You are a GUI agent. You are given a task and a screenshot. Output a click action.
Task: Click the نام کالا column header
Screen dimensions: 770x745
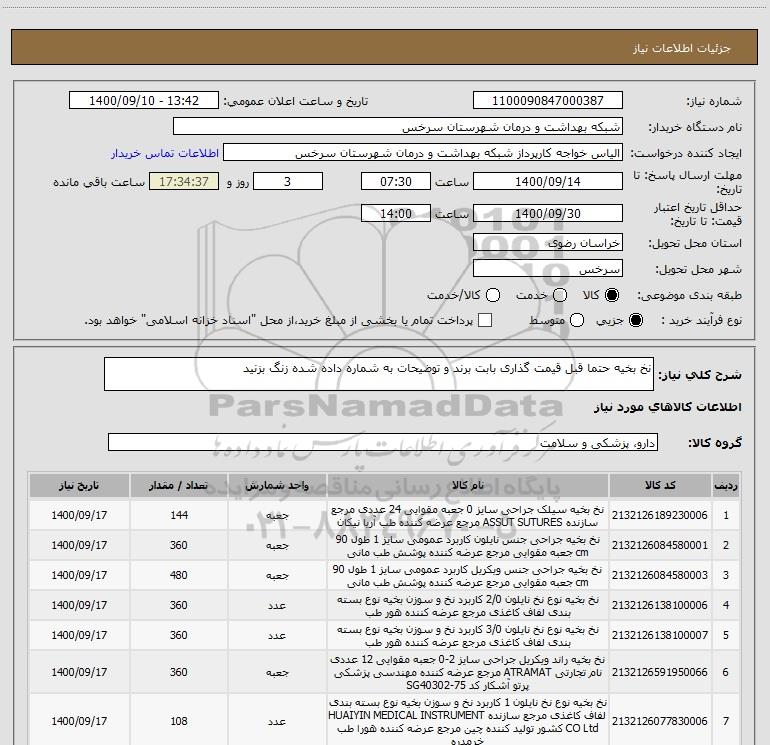pyautogui.click(x=467, y=486)
